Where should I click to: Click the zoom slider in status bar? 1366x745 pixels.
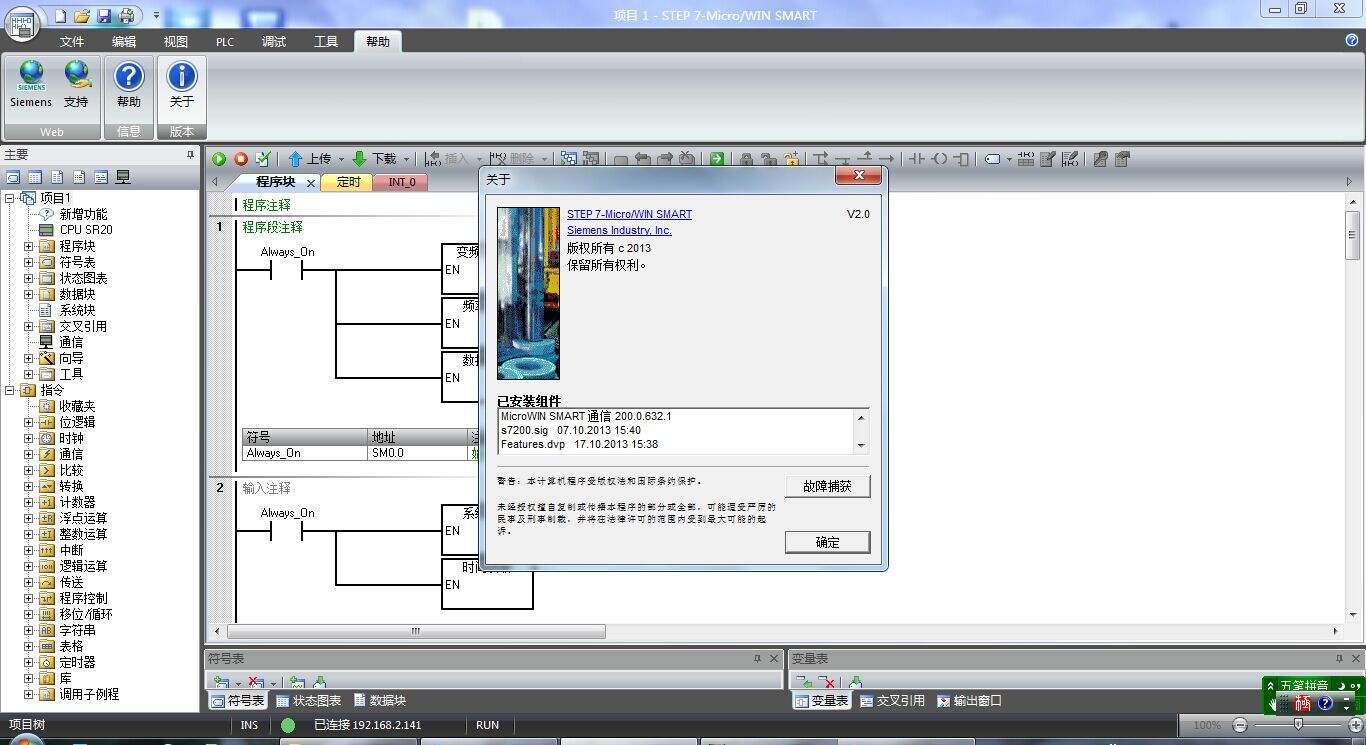1298,725
